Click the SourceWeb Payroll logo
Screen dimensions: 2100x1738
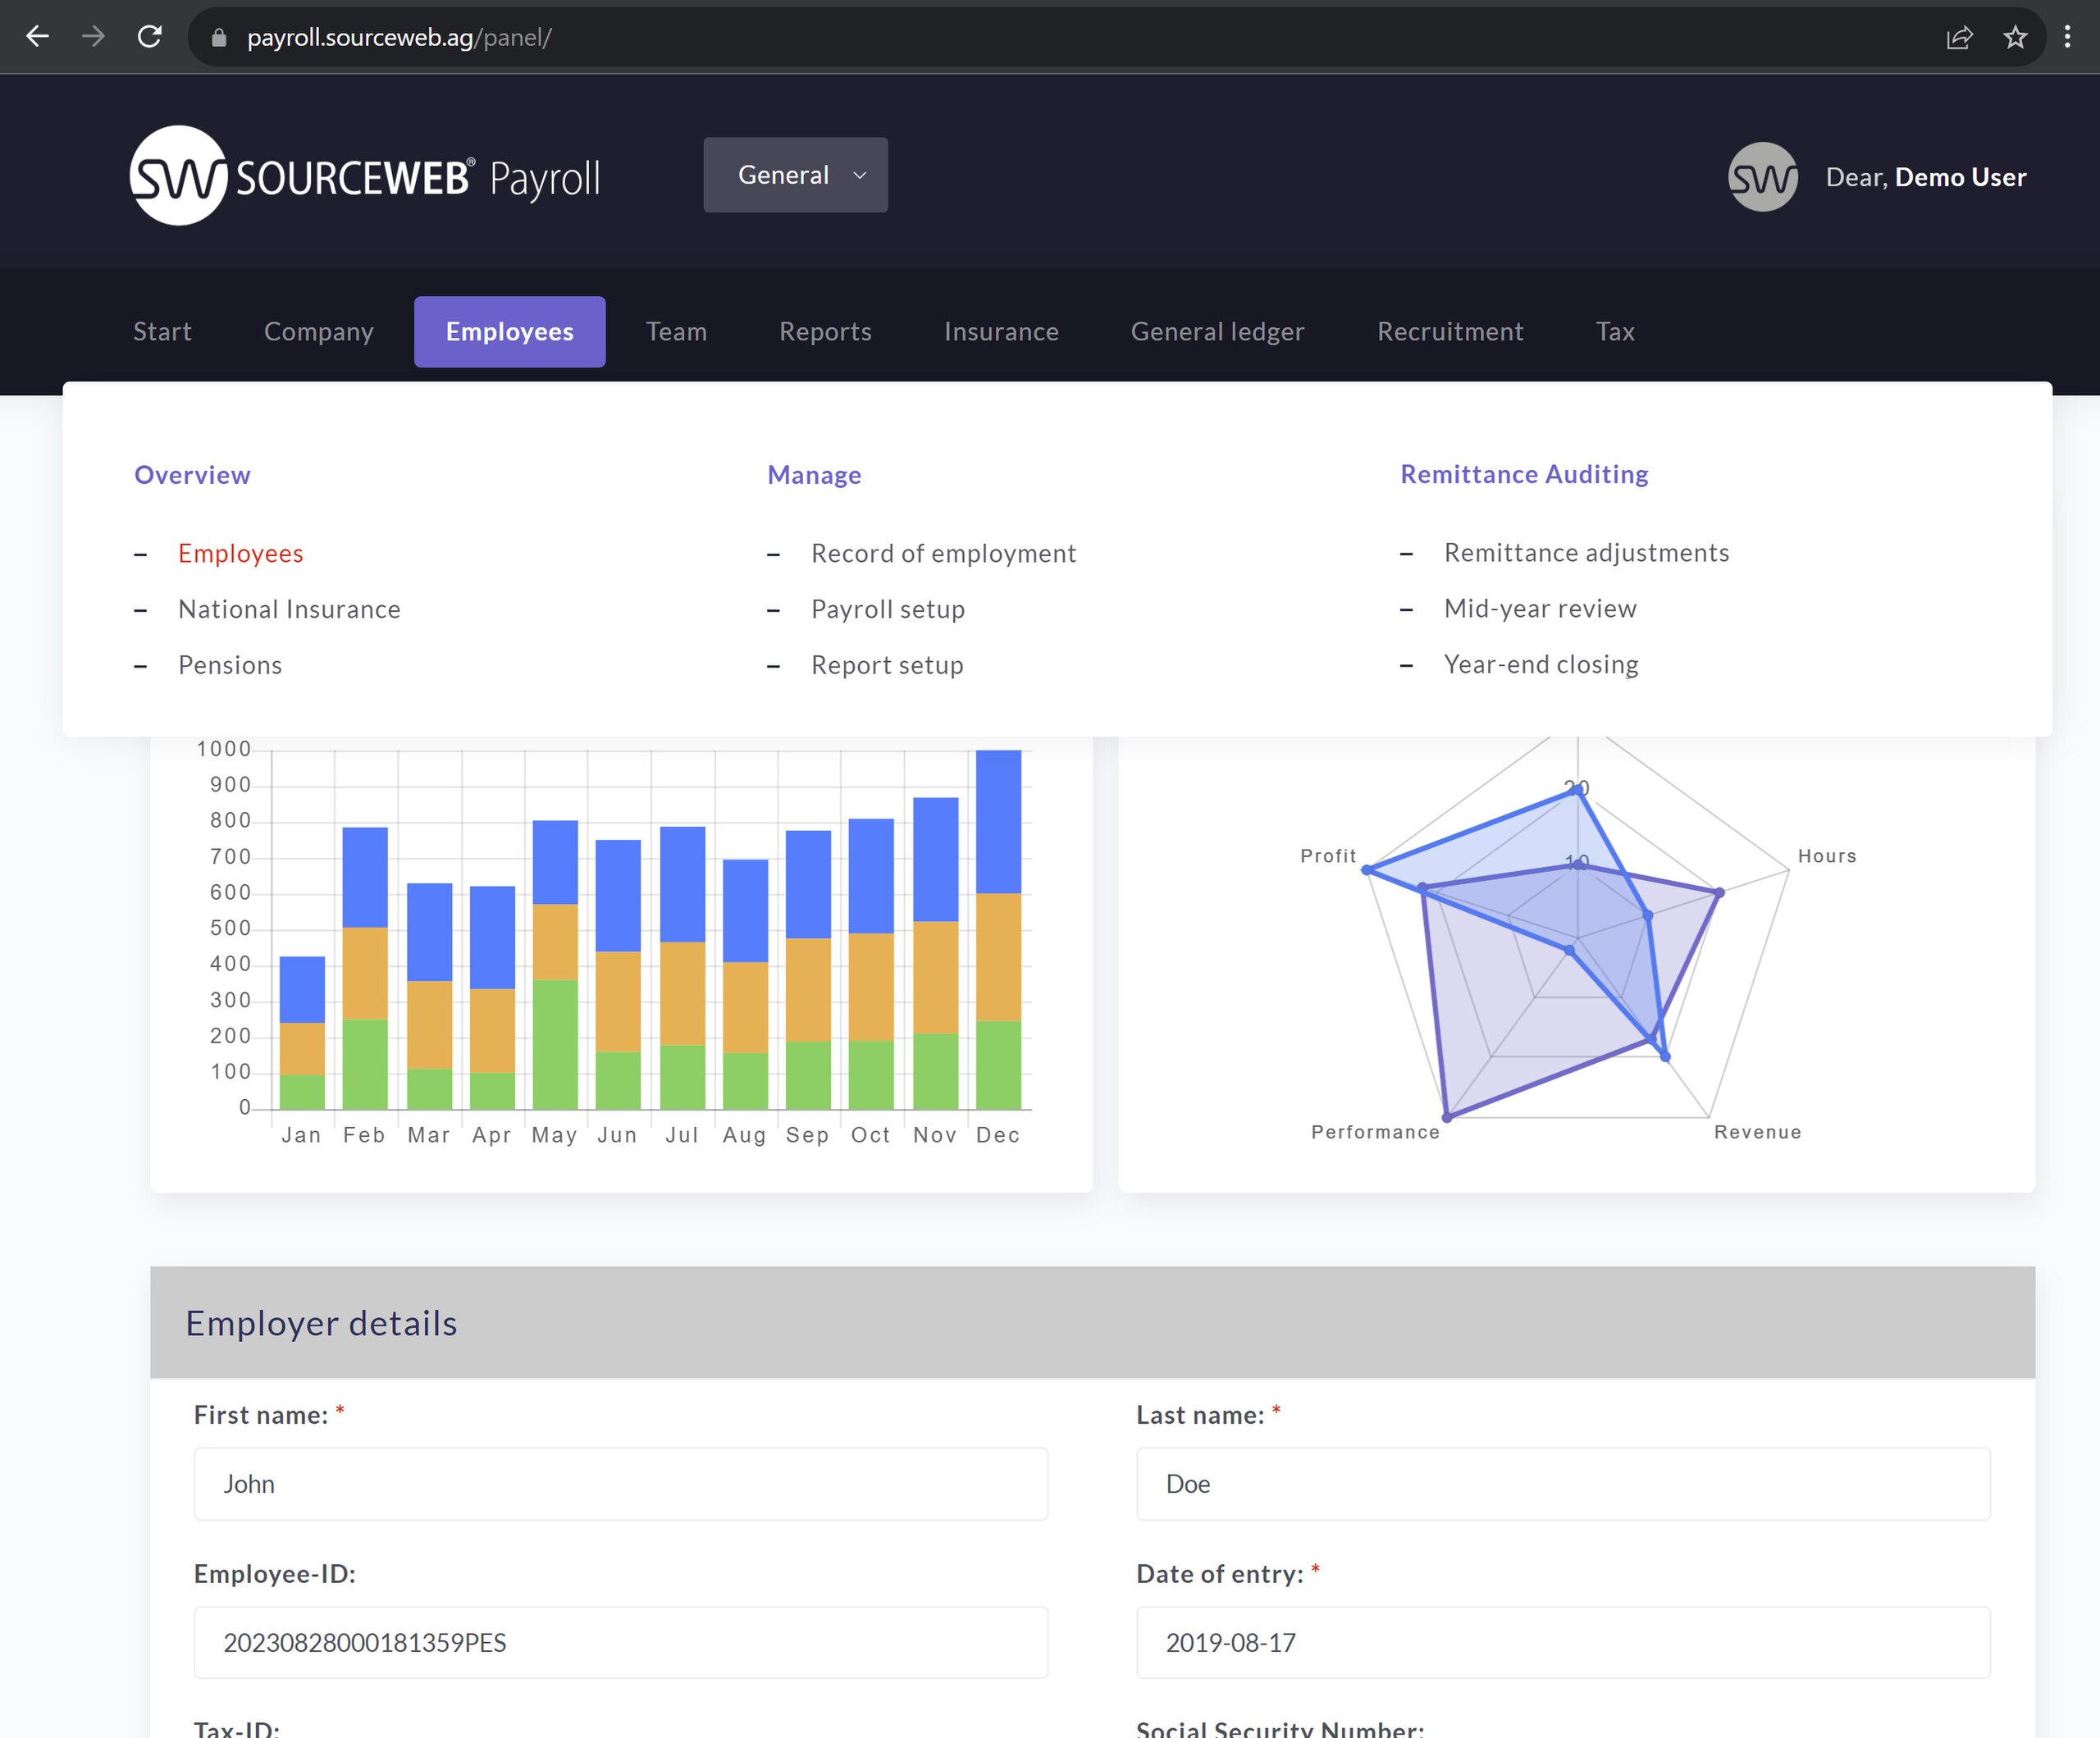click(365, 176)
